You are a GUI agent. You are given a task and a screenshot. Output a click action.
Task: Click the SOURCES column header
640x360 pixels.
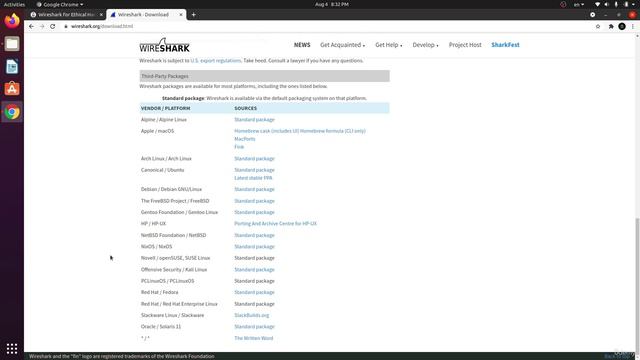tap(245, 108)
